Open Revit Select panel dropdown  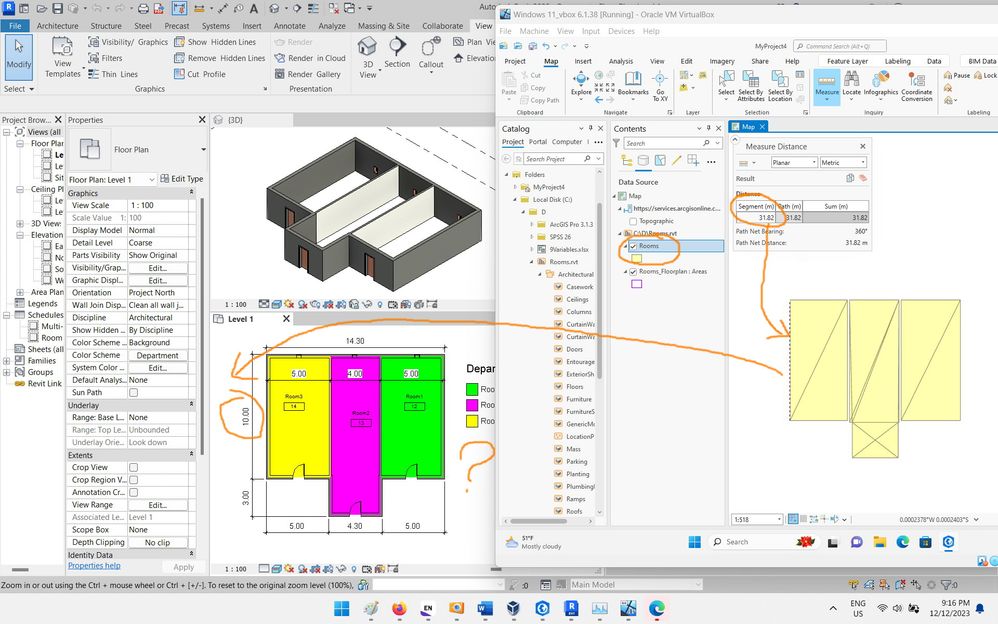tap(18, 89)
